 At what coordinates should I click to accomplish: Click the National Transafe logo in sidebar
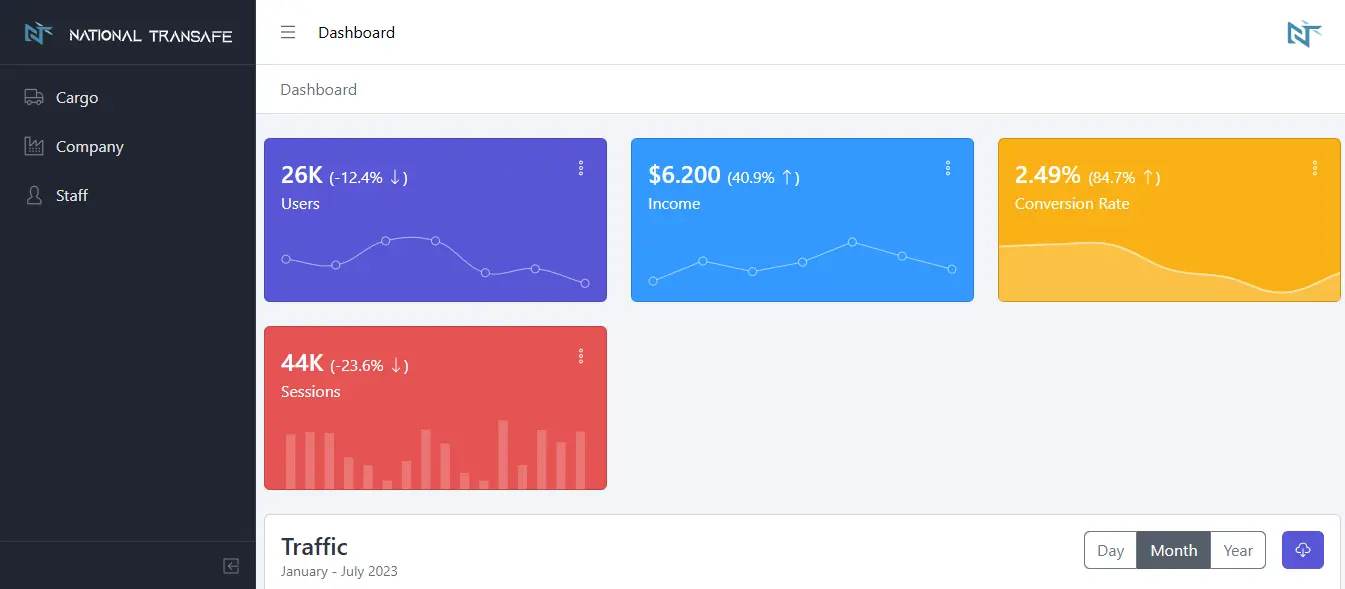127,35
